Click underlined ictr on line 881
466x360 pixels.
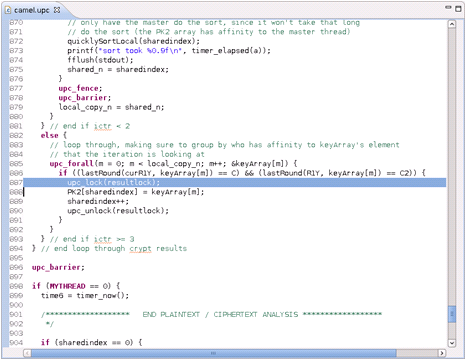(x=102, y=126)
